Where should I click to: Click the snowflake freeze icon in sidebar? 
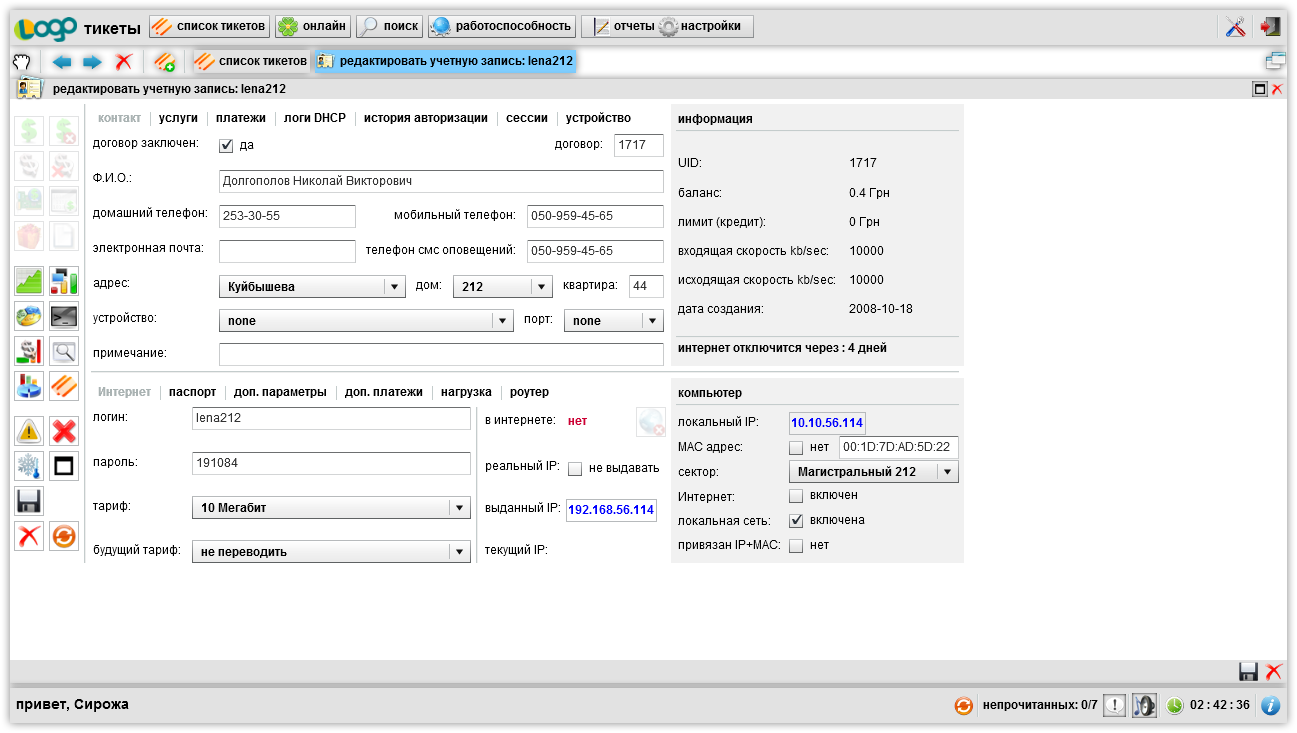(x=29, y=466)
